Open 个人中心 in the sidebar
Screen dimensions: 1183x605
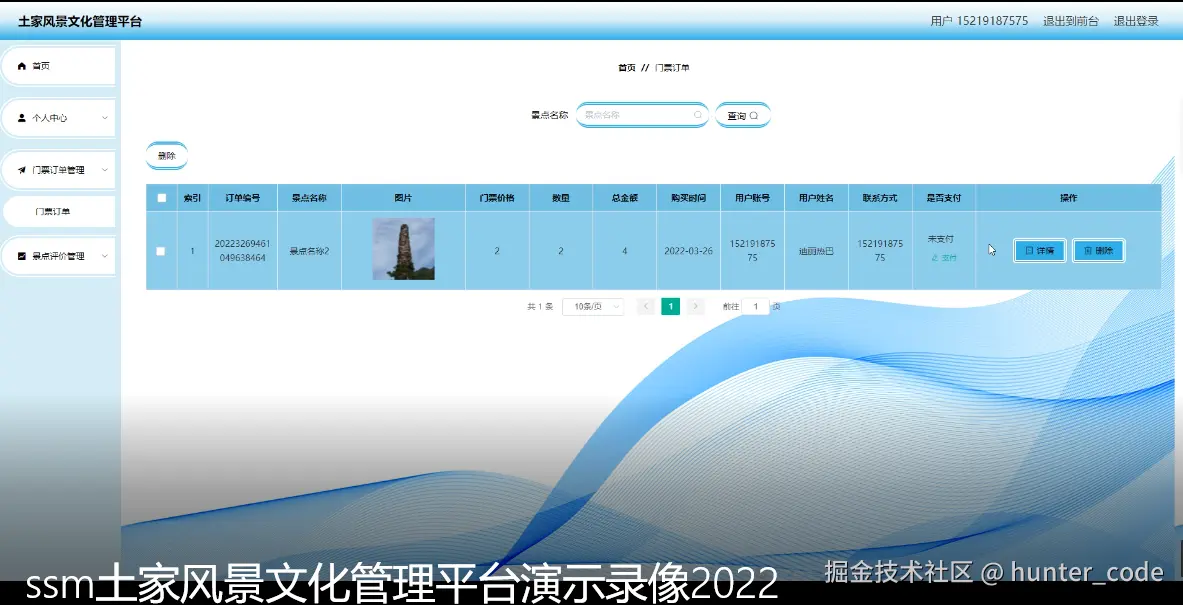tap(59, 118)
